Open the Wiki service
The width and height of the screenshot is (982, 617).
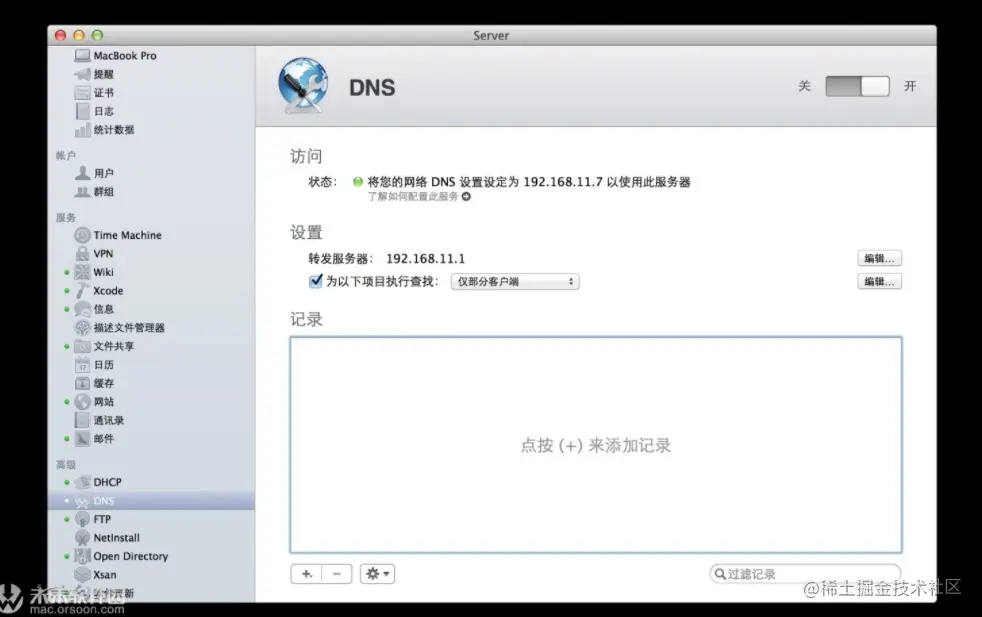point(94,272)
